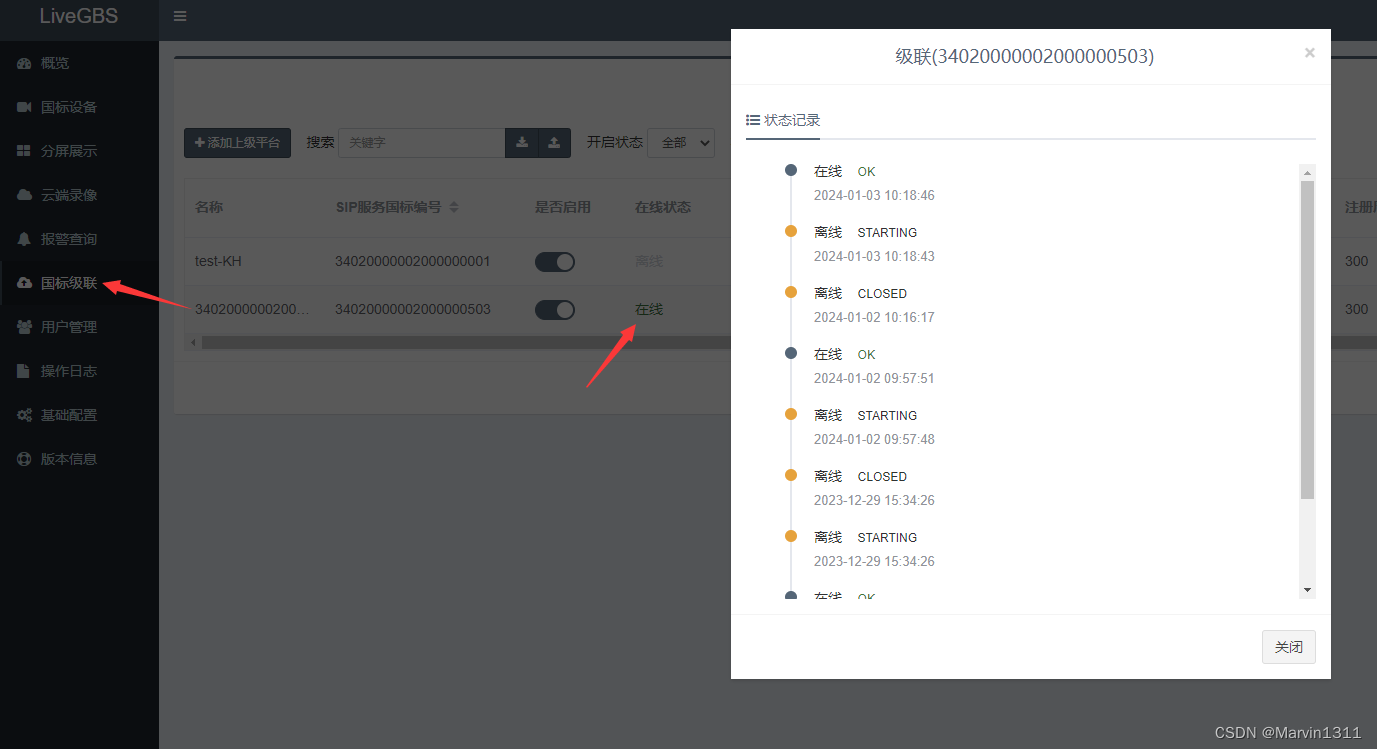Click 离线 status in test-KH row

click(649, 261)
